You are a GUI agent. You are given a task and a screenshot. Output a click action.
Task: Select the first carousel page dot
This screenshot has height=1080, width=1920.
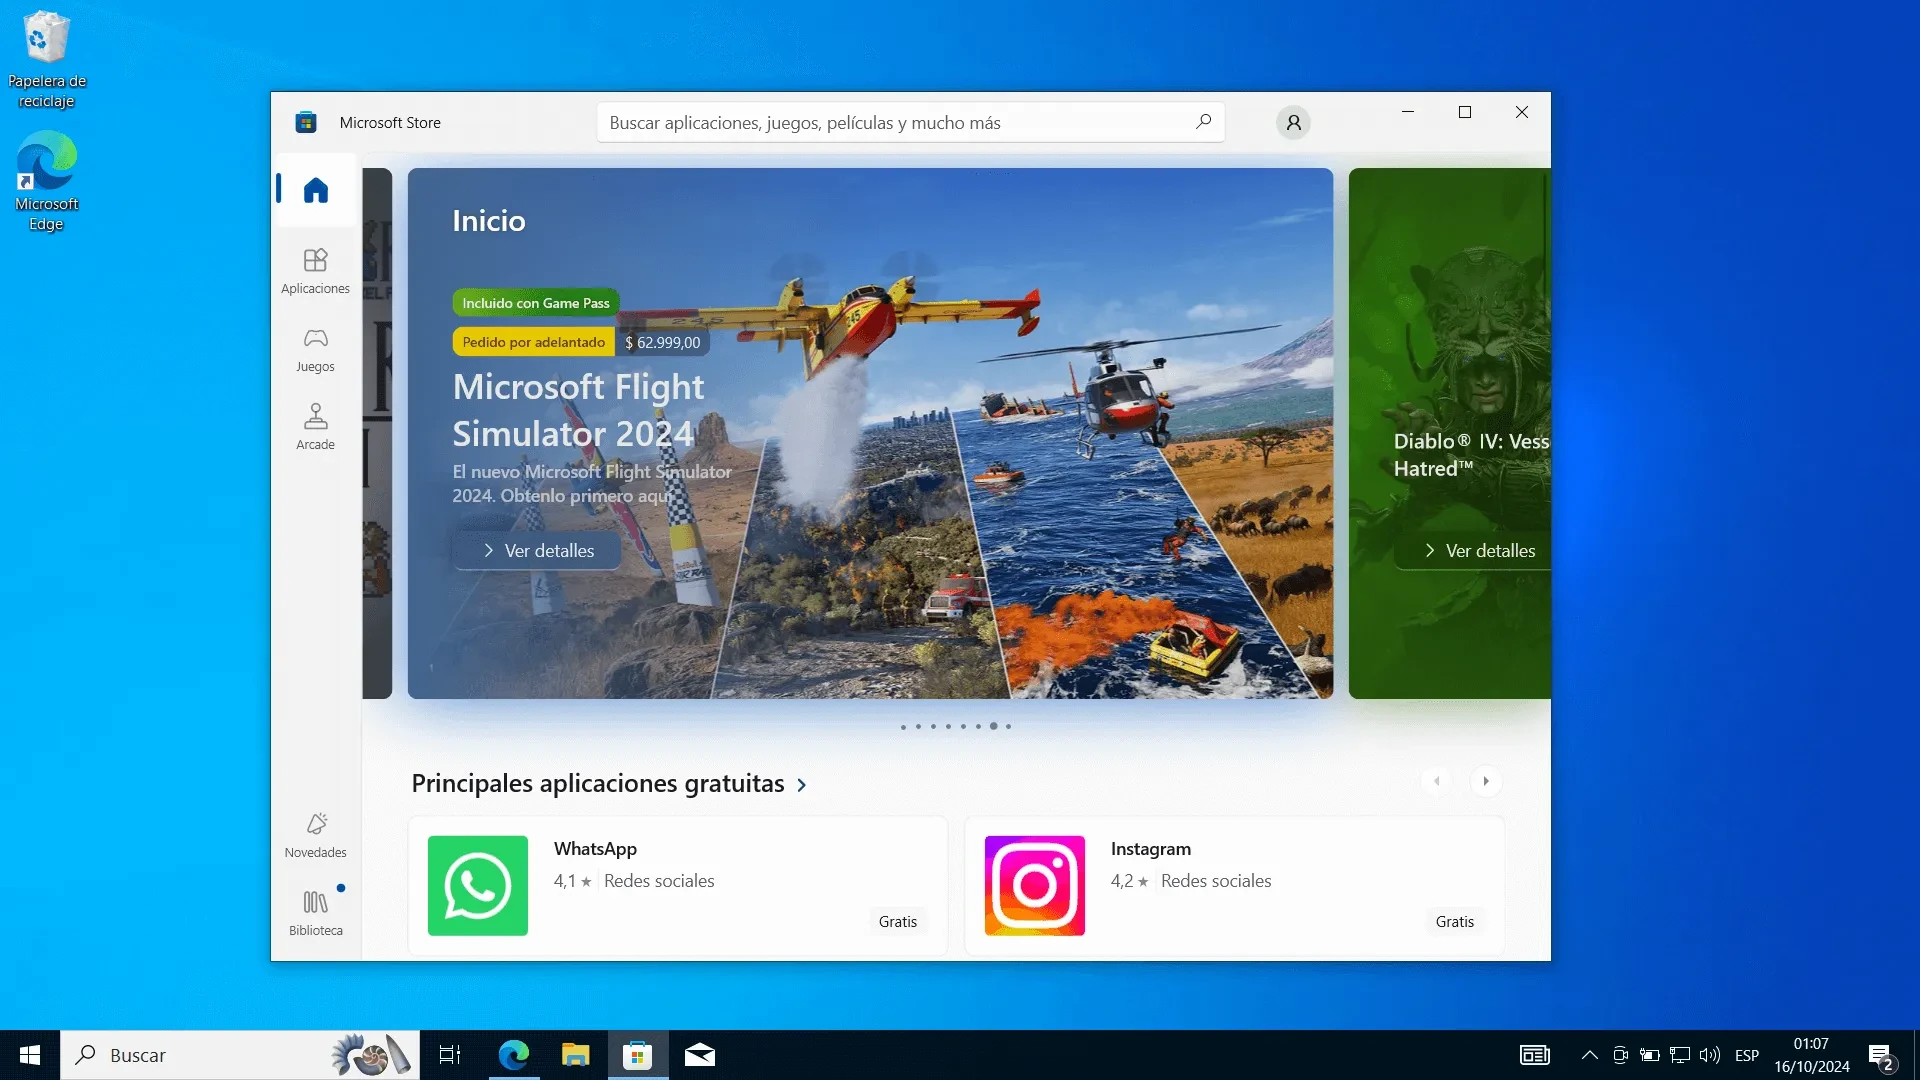click(x=903, y=727)
